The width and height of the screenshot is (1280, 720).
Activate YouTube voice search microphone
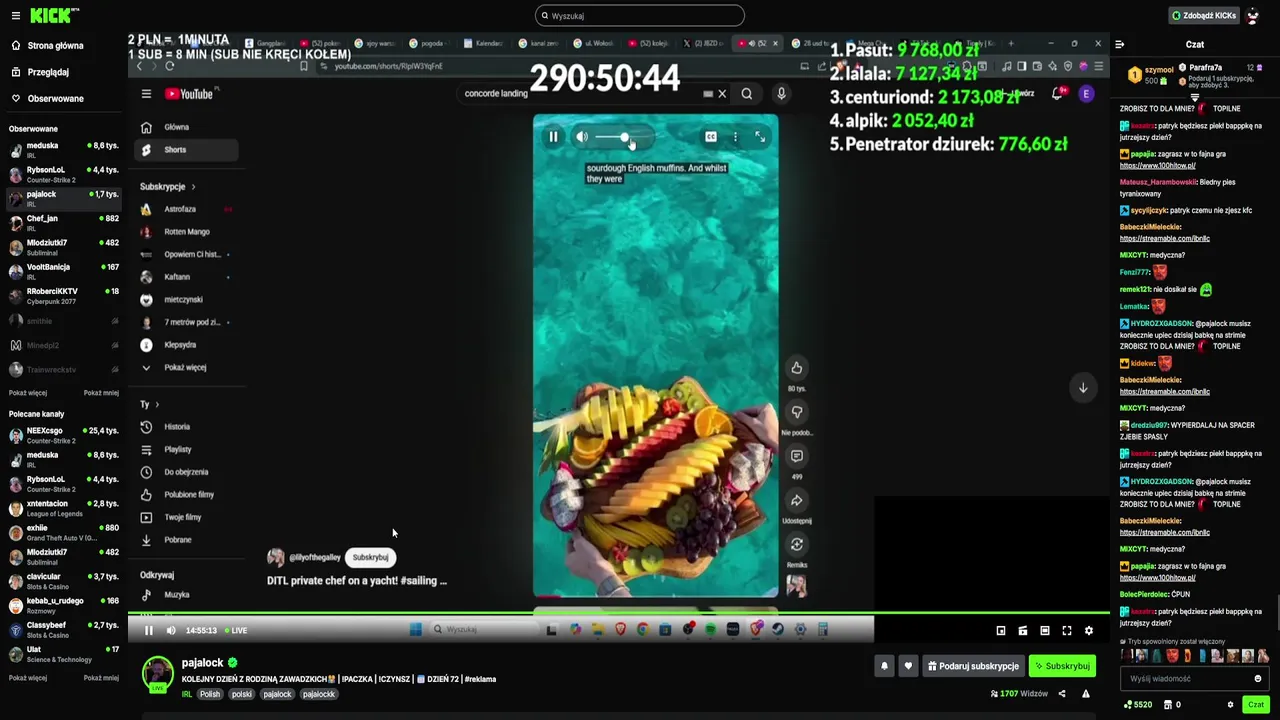(x=781, y=94)
